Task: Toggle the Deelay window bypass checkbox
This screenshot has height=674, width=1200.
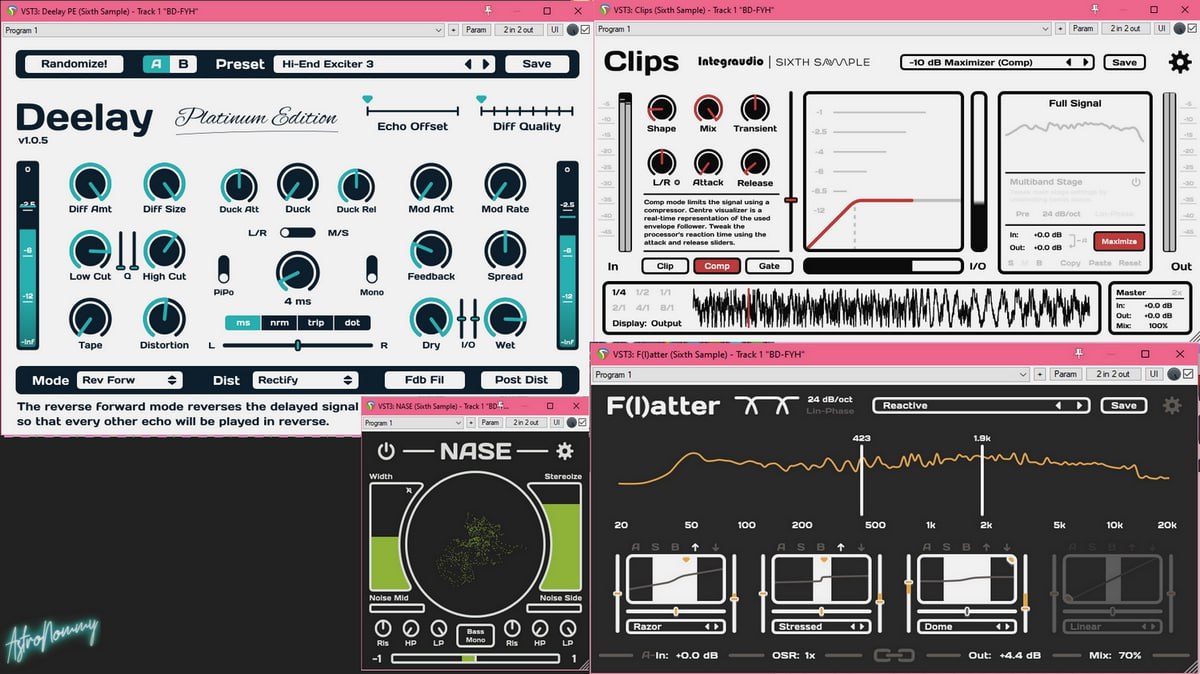Action: coord(586,30)
